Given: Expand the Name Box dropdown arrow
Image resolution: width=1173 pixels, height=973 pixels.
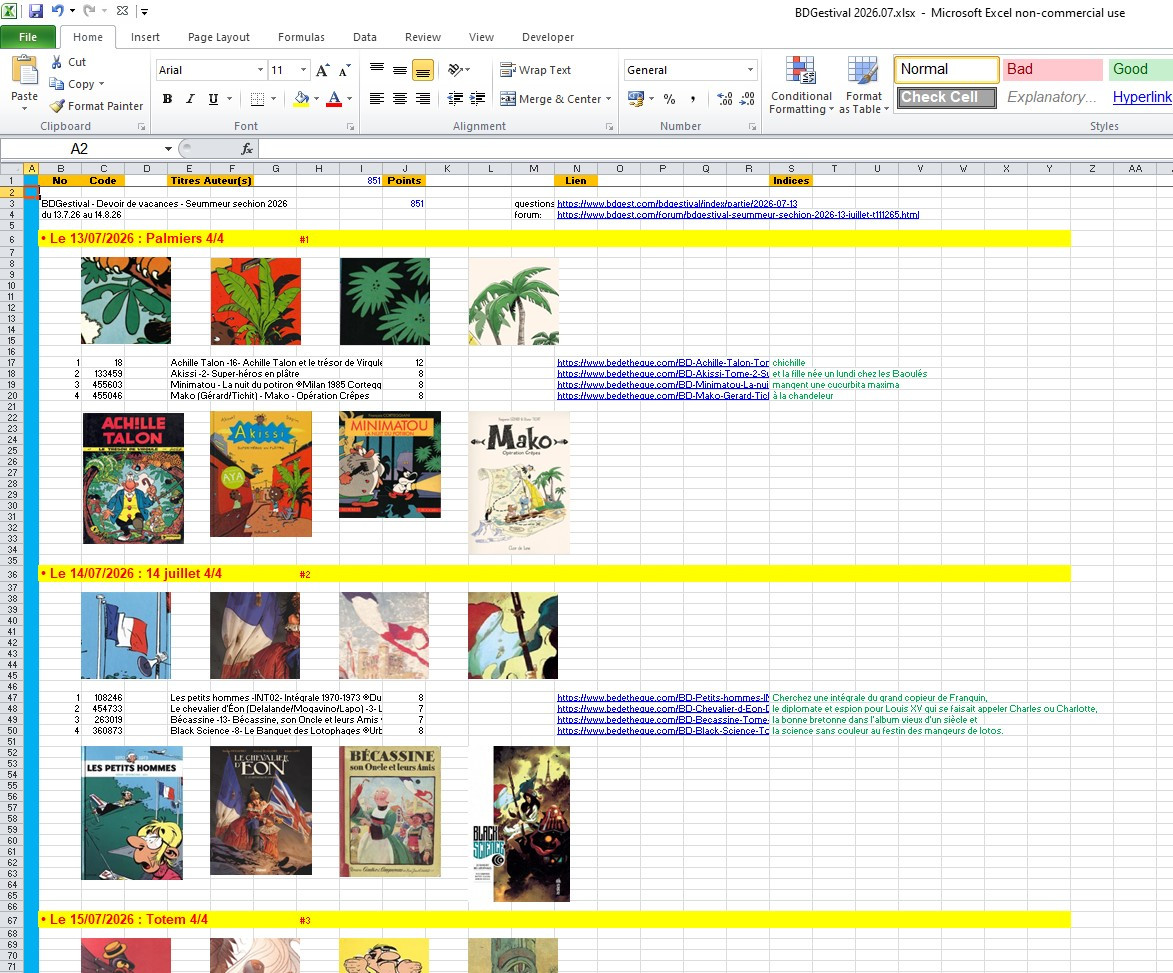Looking at the screenshot, I should [x=168, y=149].
